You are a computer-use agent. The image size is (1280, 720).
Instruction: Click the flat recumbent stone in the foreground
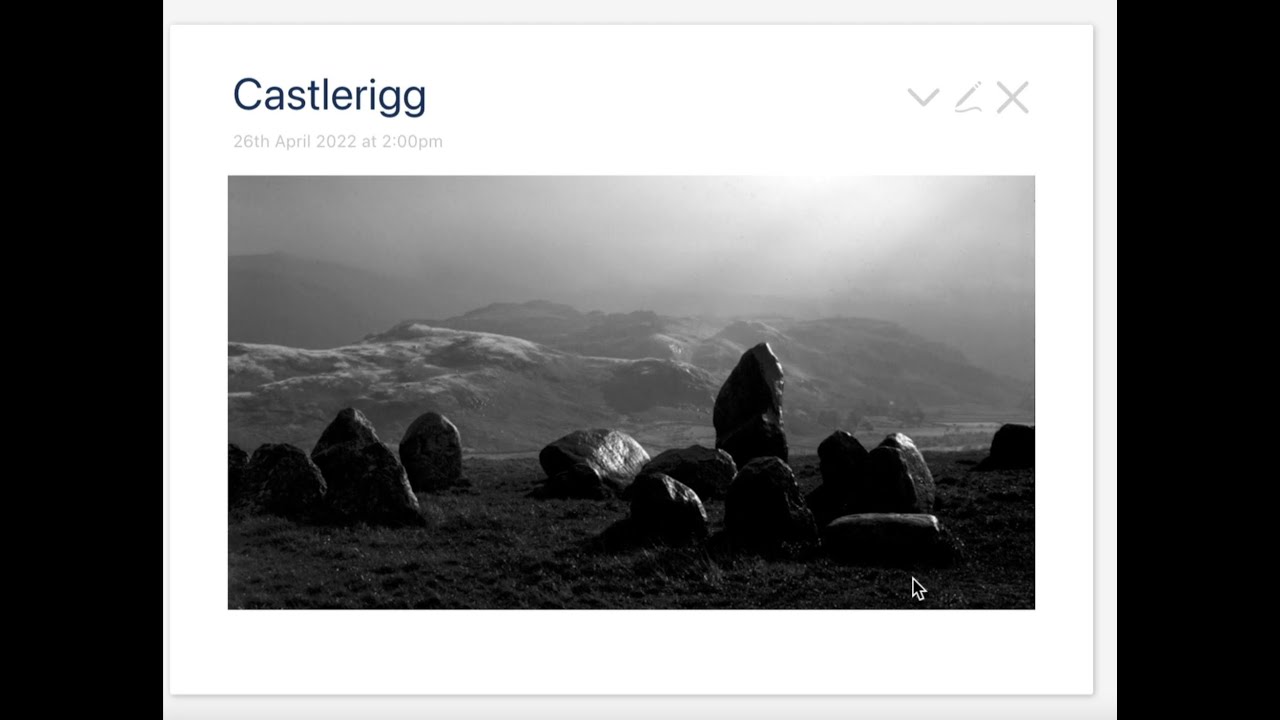[884, 536]
